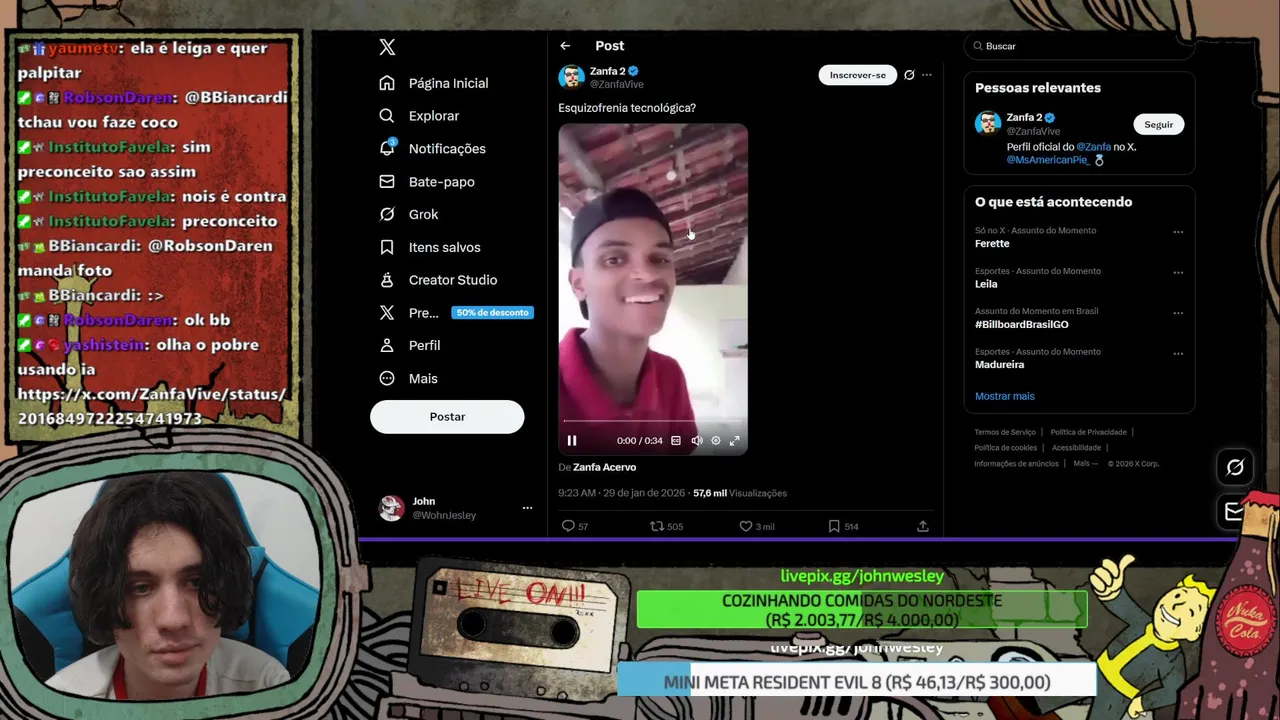Click the Inscrever-se button
This screenshot has width=1280, height=720.
click(857, 75)
